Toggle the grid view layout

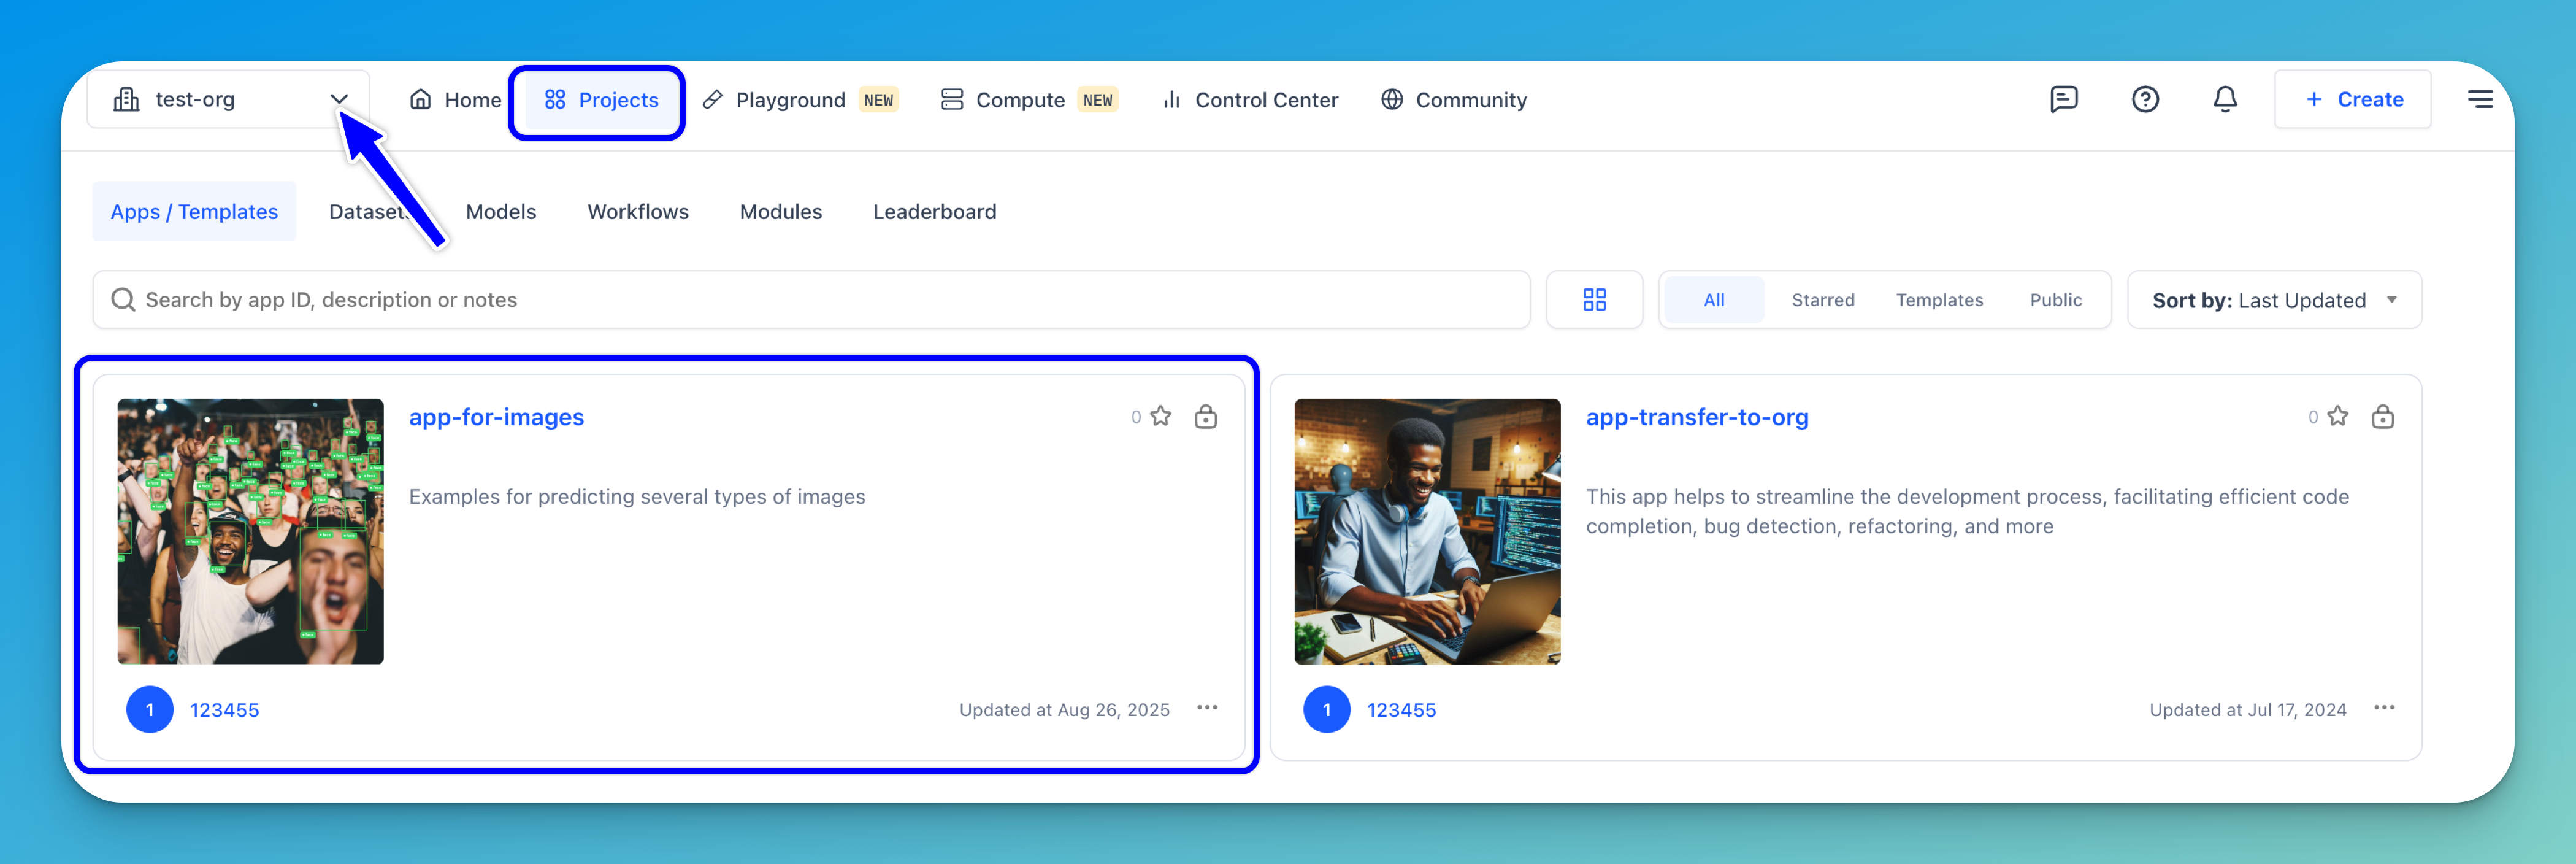(x=1594, y=299)
